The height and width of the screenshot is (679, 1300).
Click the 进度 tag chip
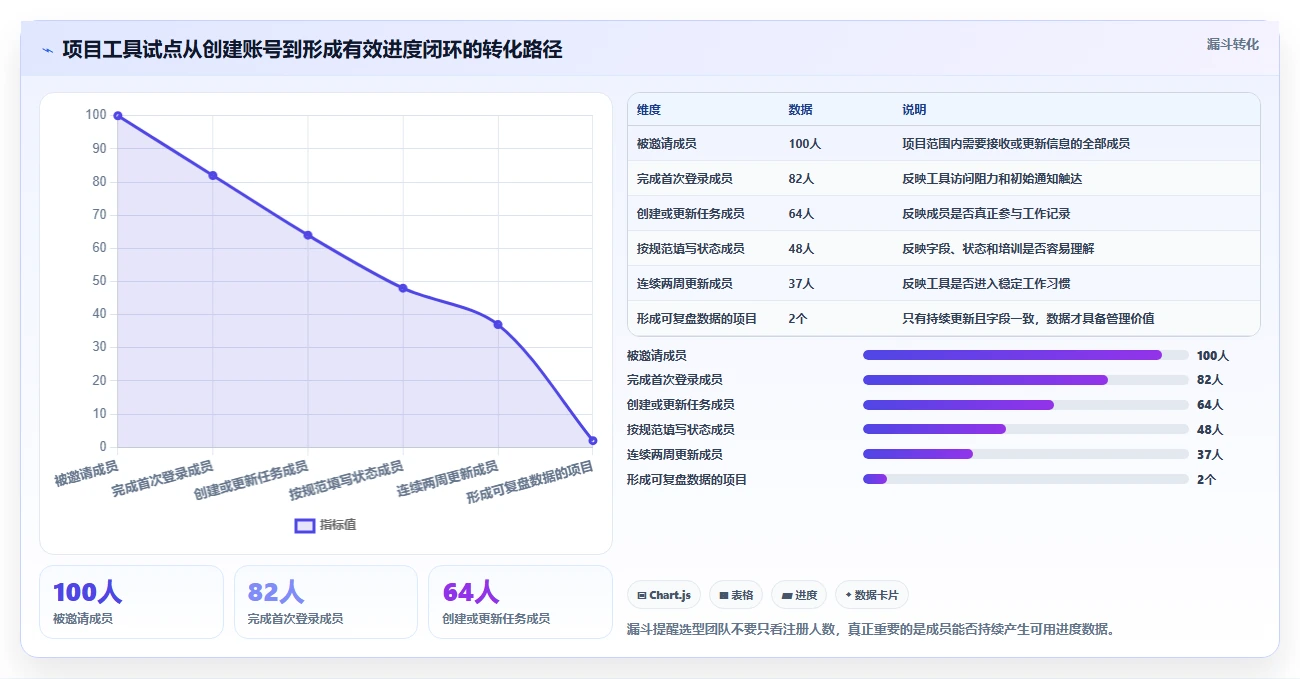799,595
